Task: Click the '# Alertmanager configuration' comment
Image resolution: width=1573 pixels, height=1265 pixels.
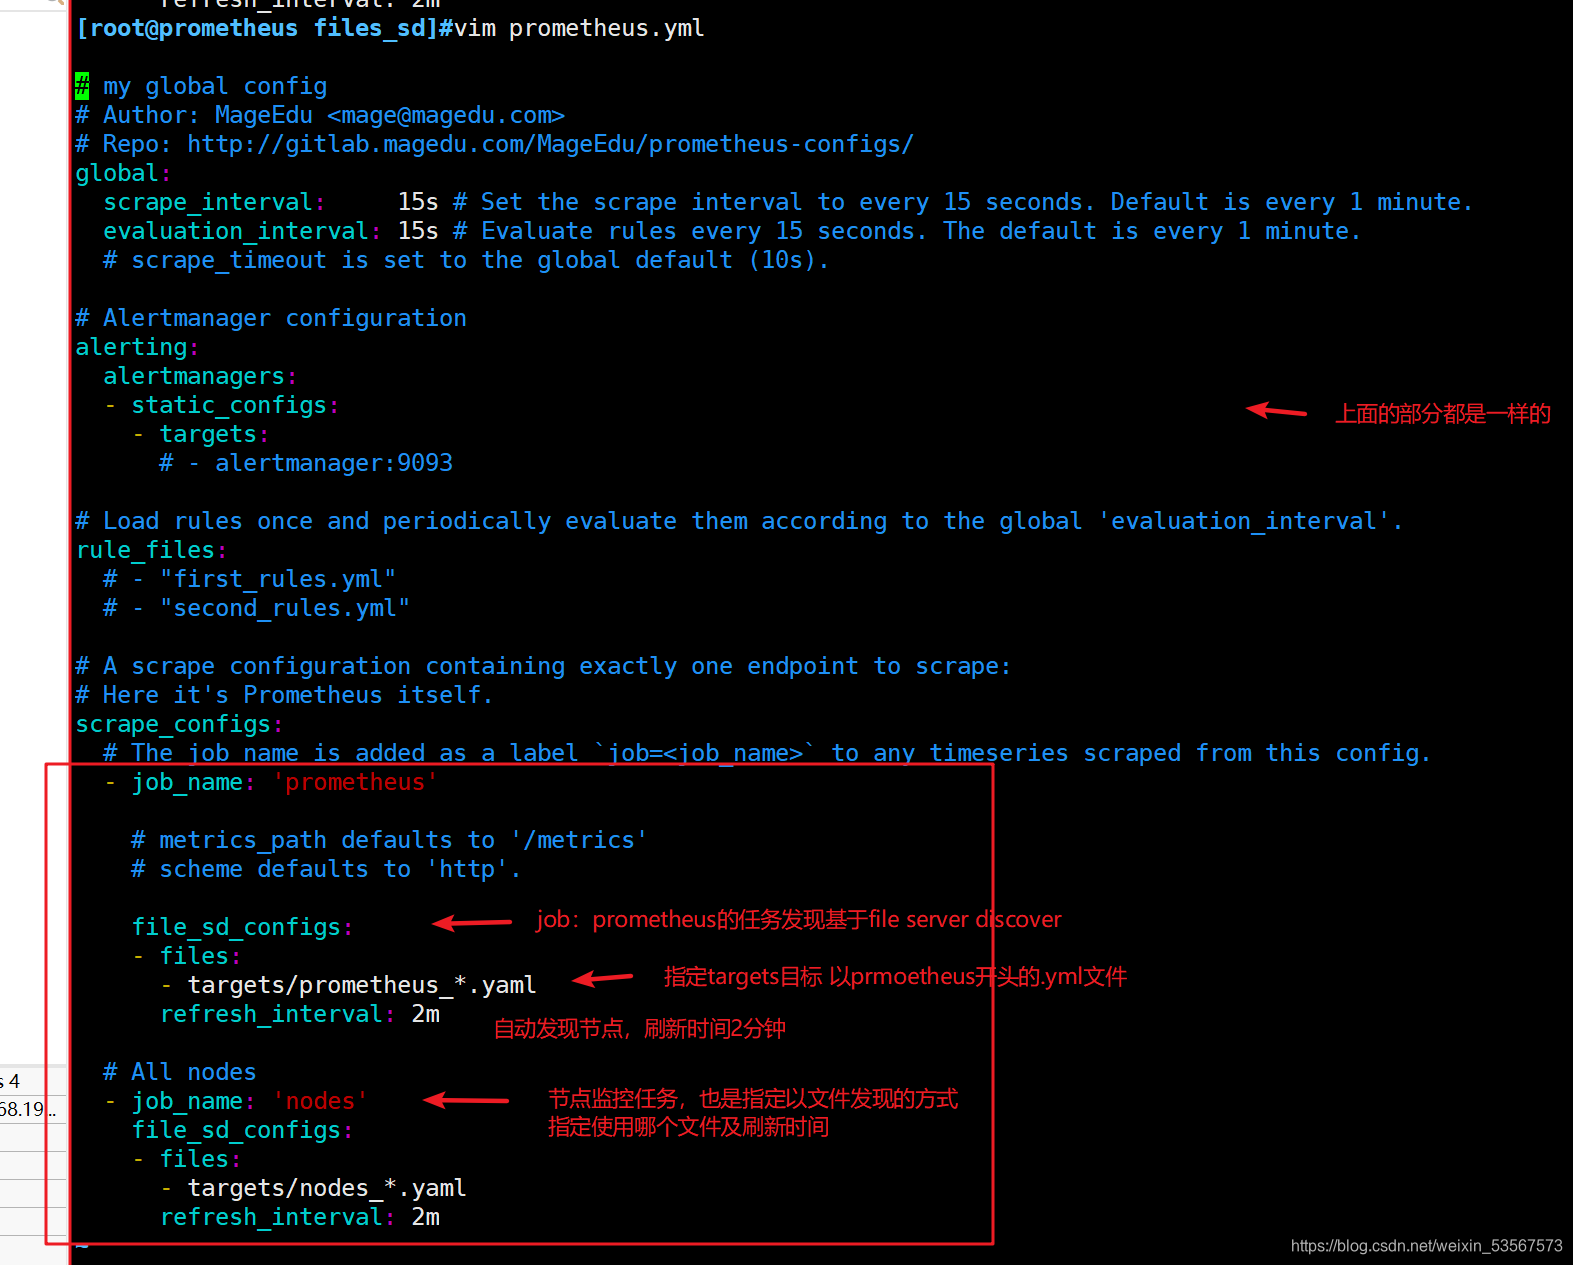Action: (271, 318)
